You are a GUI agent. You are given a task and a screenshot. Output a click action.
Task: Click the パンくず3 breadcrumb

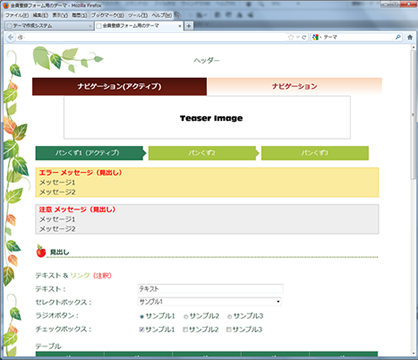(315, 153)
